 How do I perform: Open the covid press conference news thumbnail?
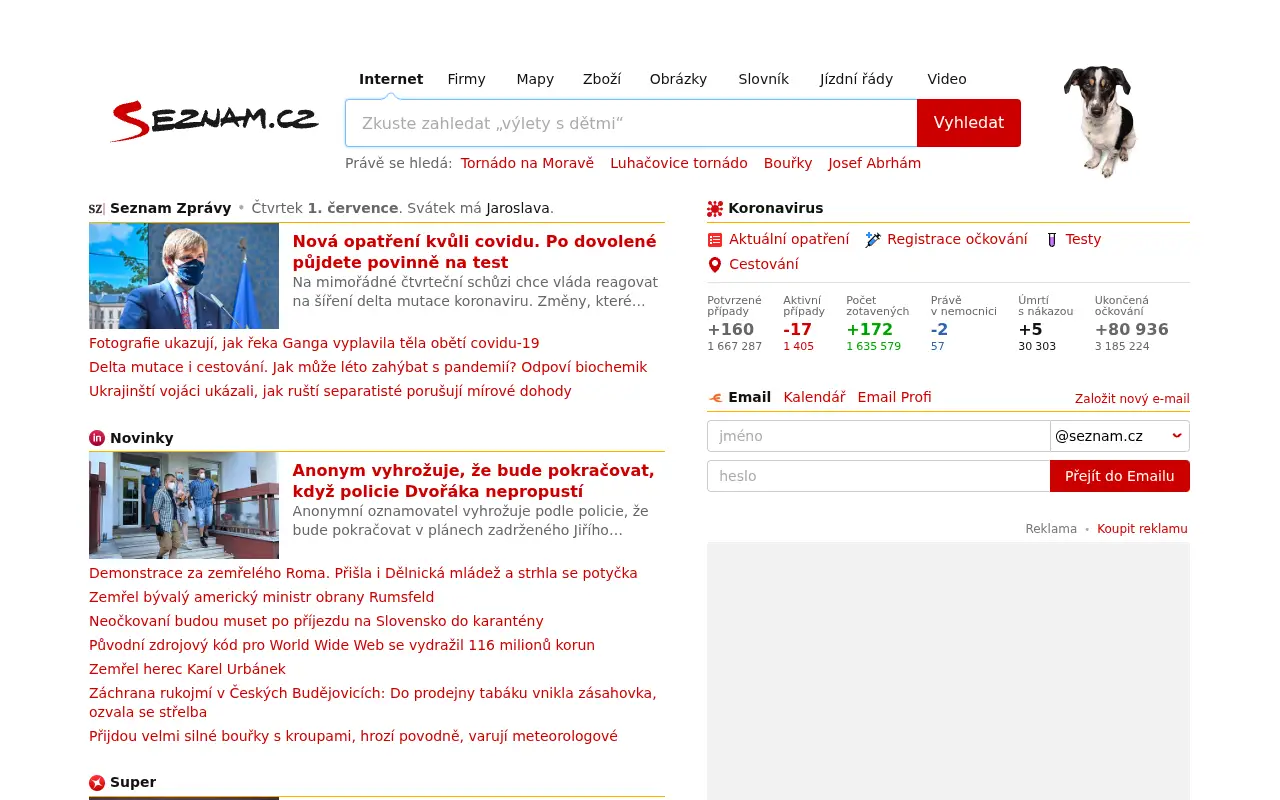coord(184,276)
